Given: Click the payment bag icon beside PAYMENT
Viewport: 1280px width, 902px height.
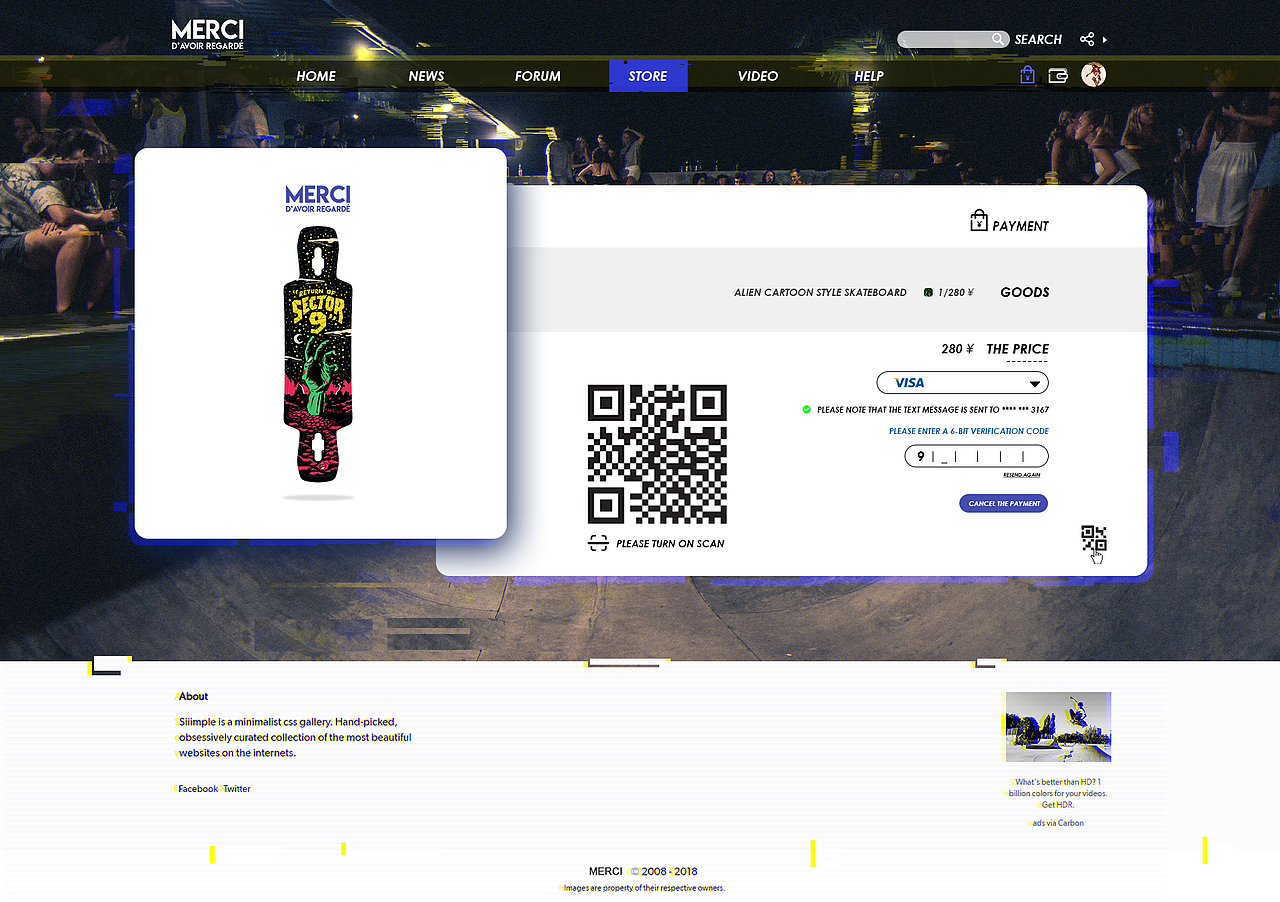Looking at the screenshot, I should pyautogui.click(x=979, y=221).
